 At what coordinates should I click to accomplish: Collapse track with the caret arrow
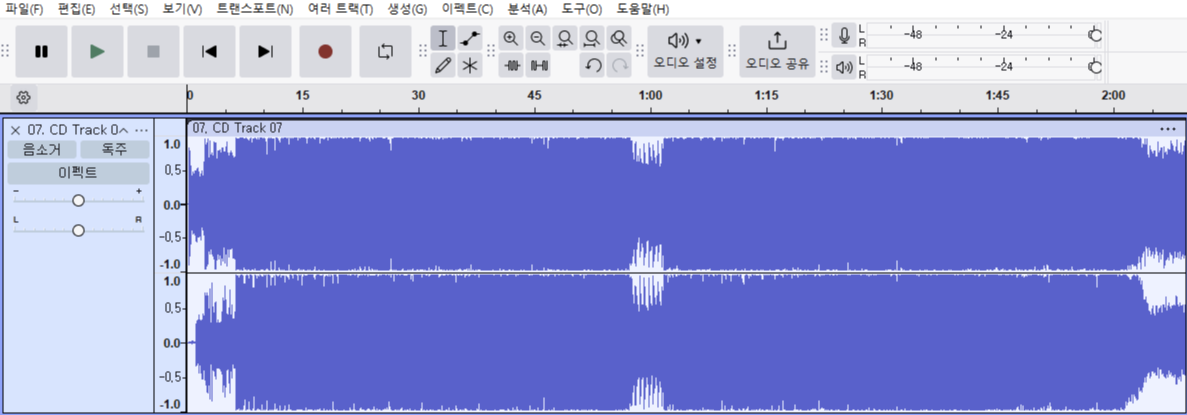click(x=125, y=129)
